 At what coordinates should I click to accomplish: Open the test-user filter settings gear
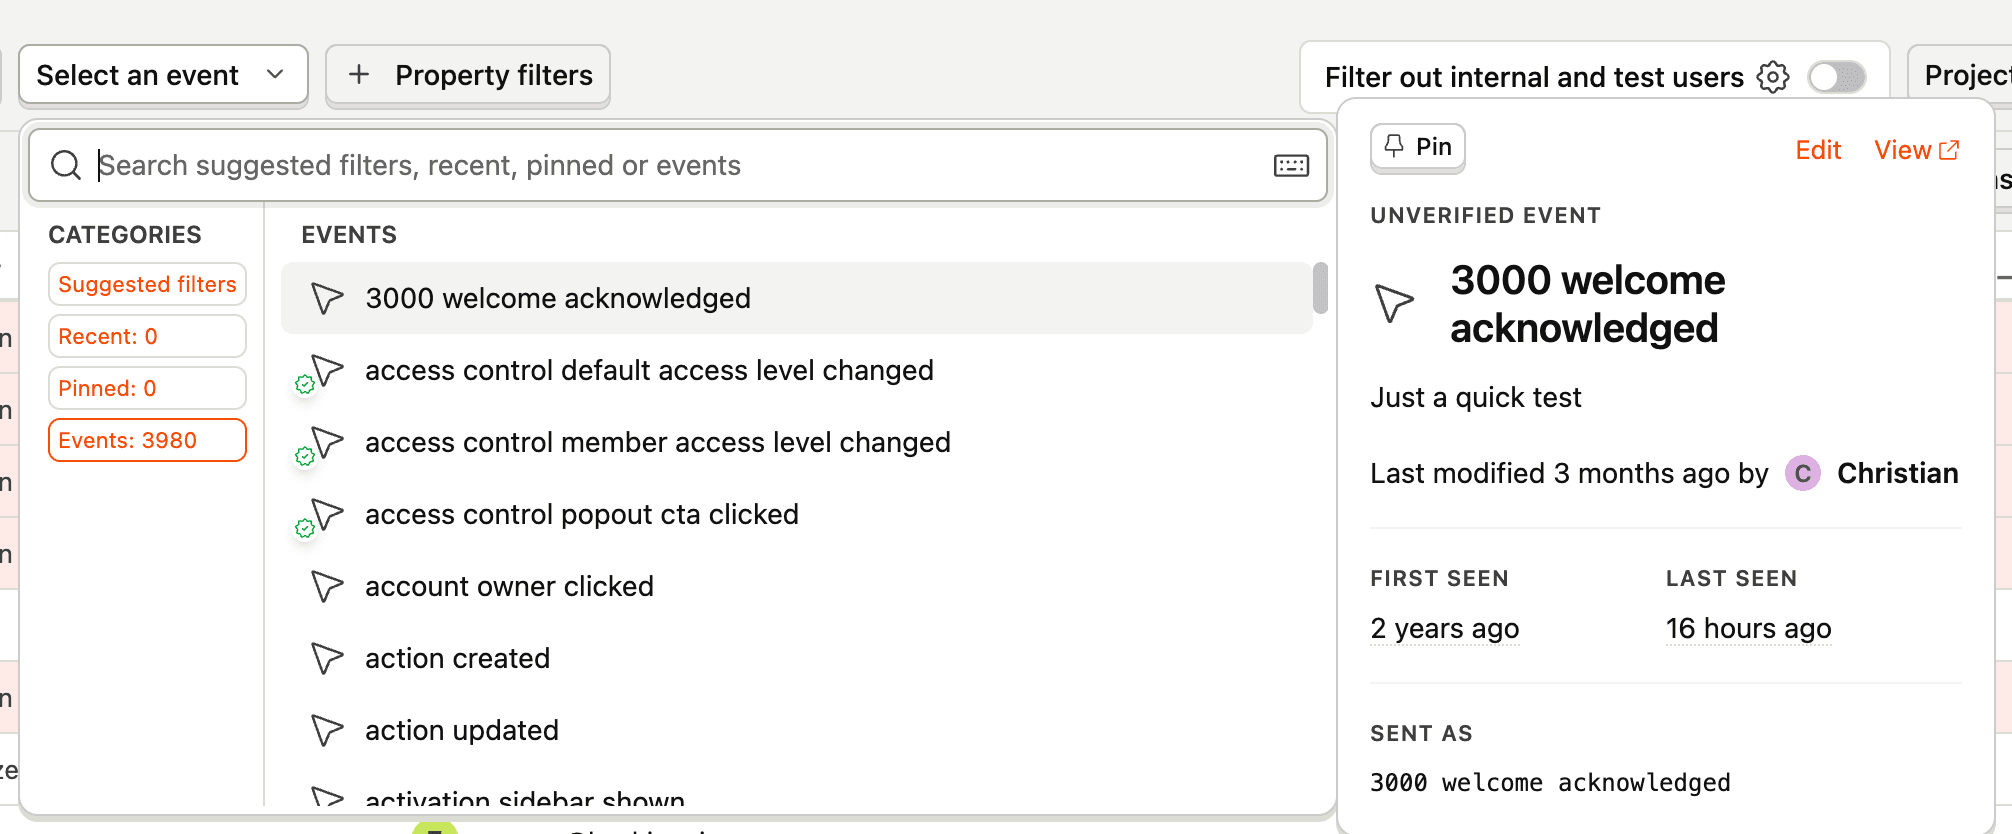(x=1773, y=77)
